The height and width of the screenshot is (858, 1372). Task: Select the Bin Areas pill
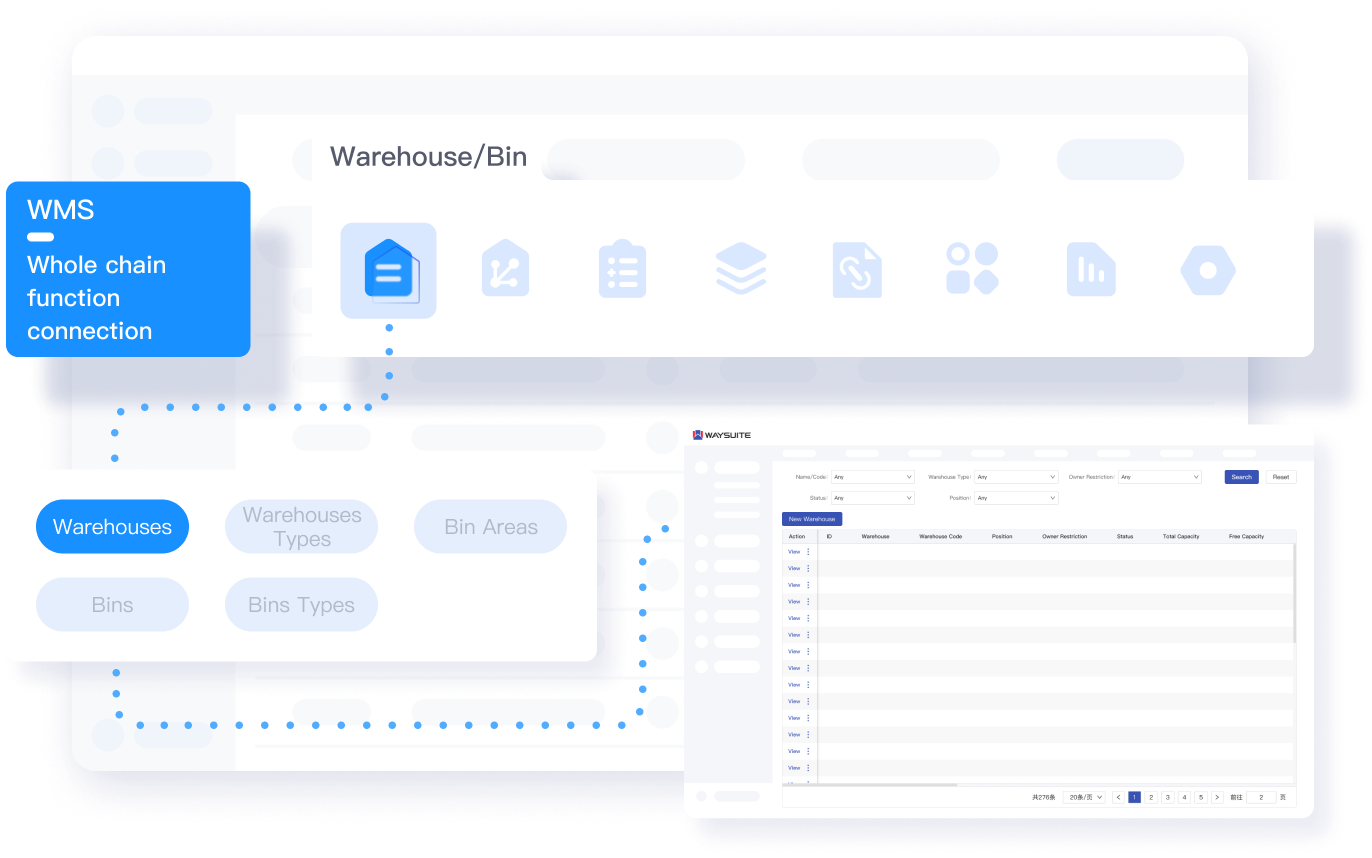[490, 527]
